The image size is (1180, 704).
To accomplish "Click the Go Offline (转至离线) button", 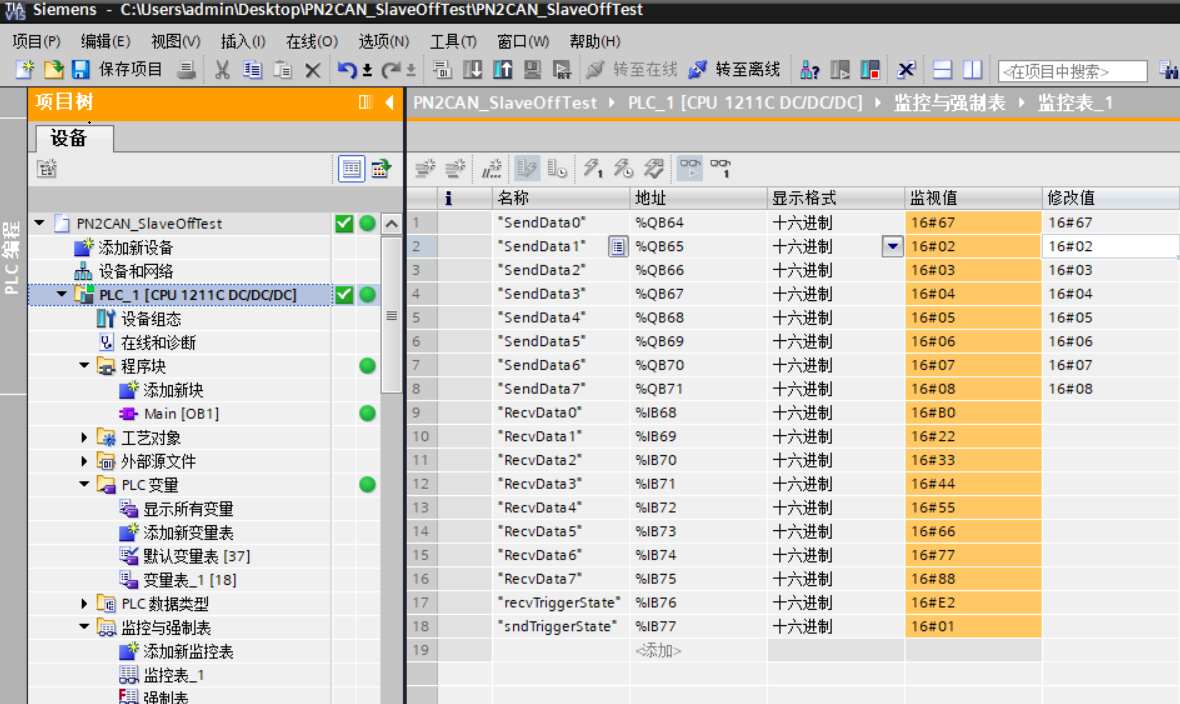I will click(x=735, y=70).
